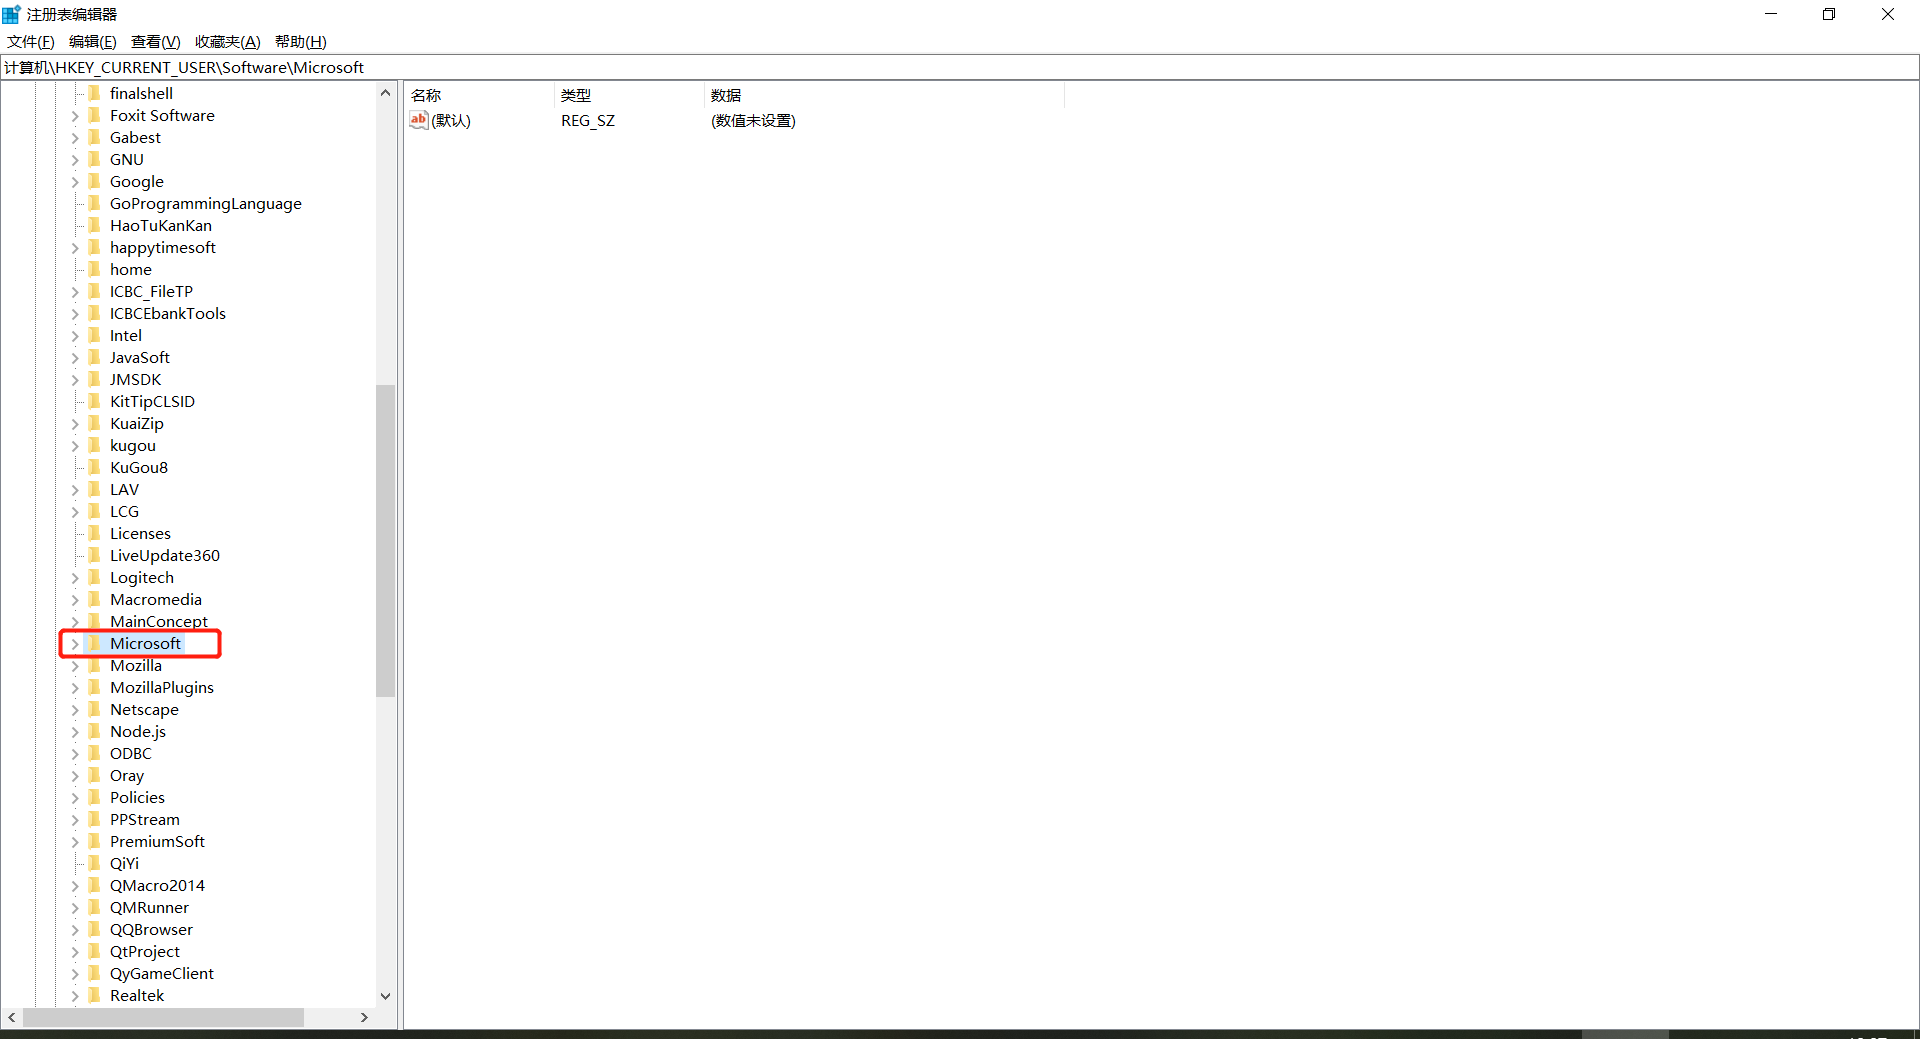Click the QQBrowser folder icon
1920x1039 pixels.
[95, 929]
